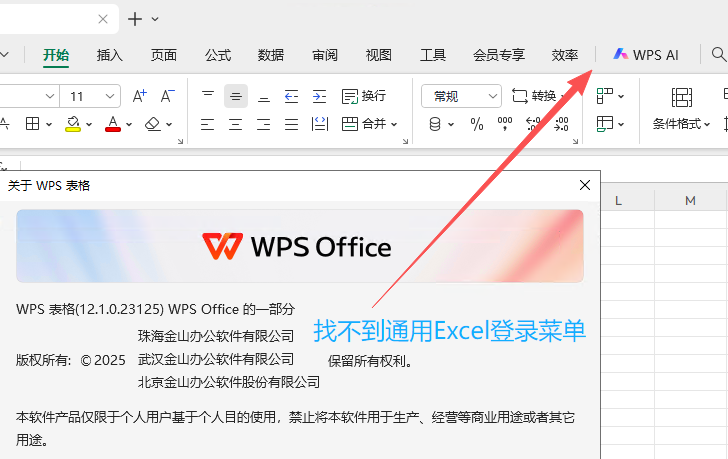Expand the 合并 merge dropdown arrow
Screen dimensions: 728x459
tap(394, 124)
